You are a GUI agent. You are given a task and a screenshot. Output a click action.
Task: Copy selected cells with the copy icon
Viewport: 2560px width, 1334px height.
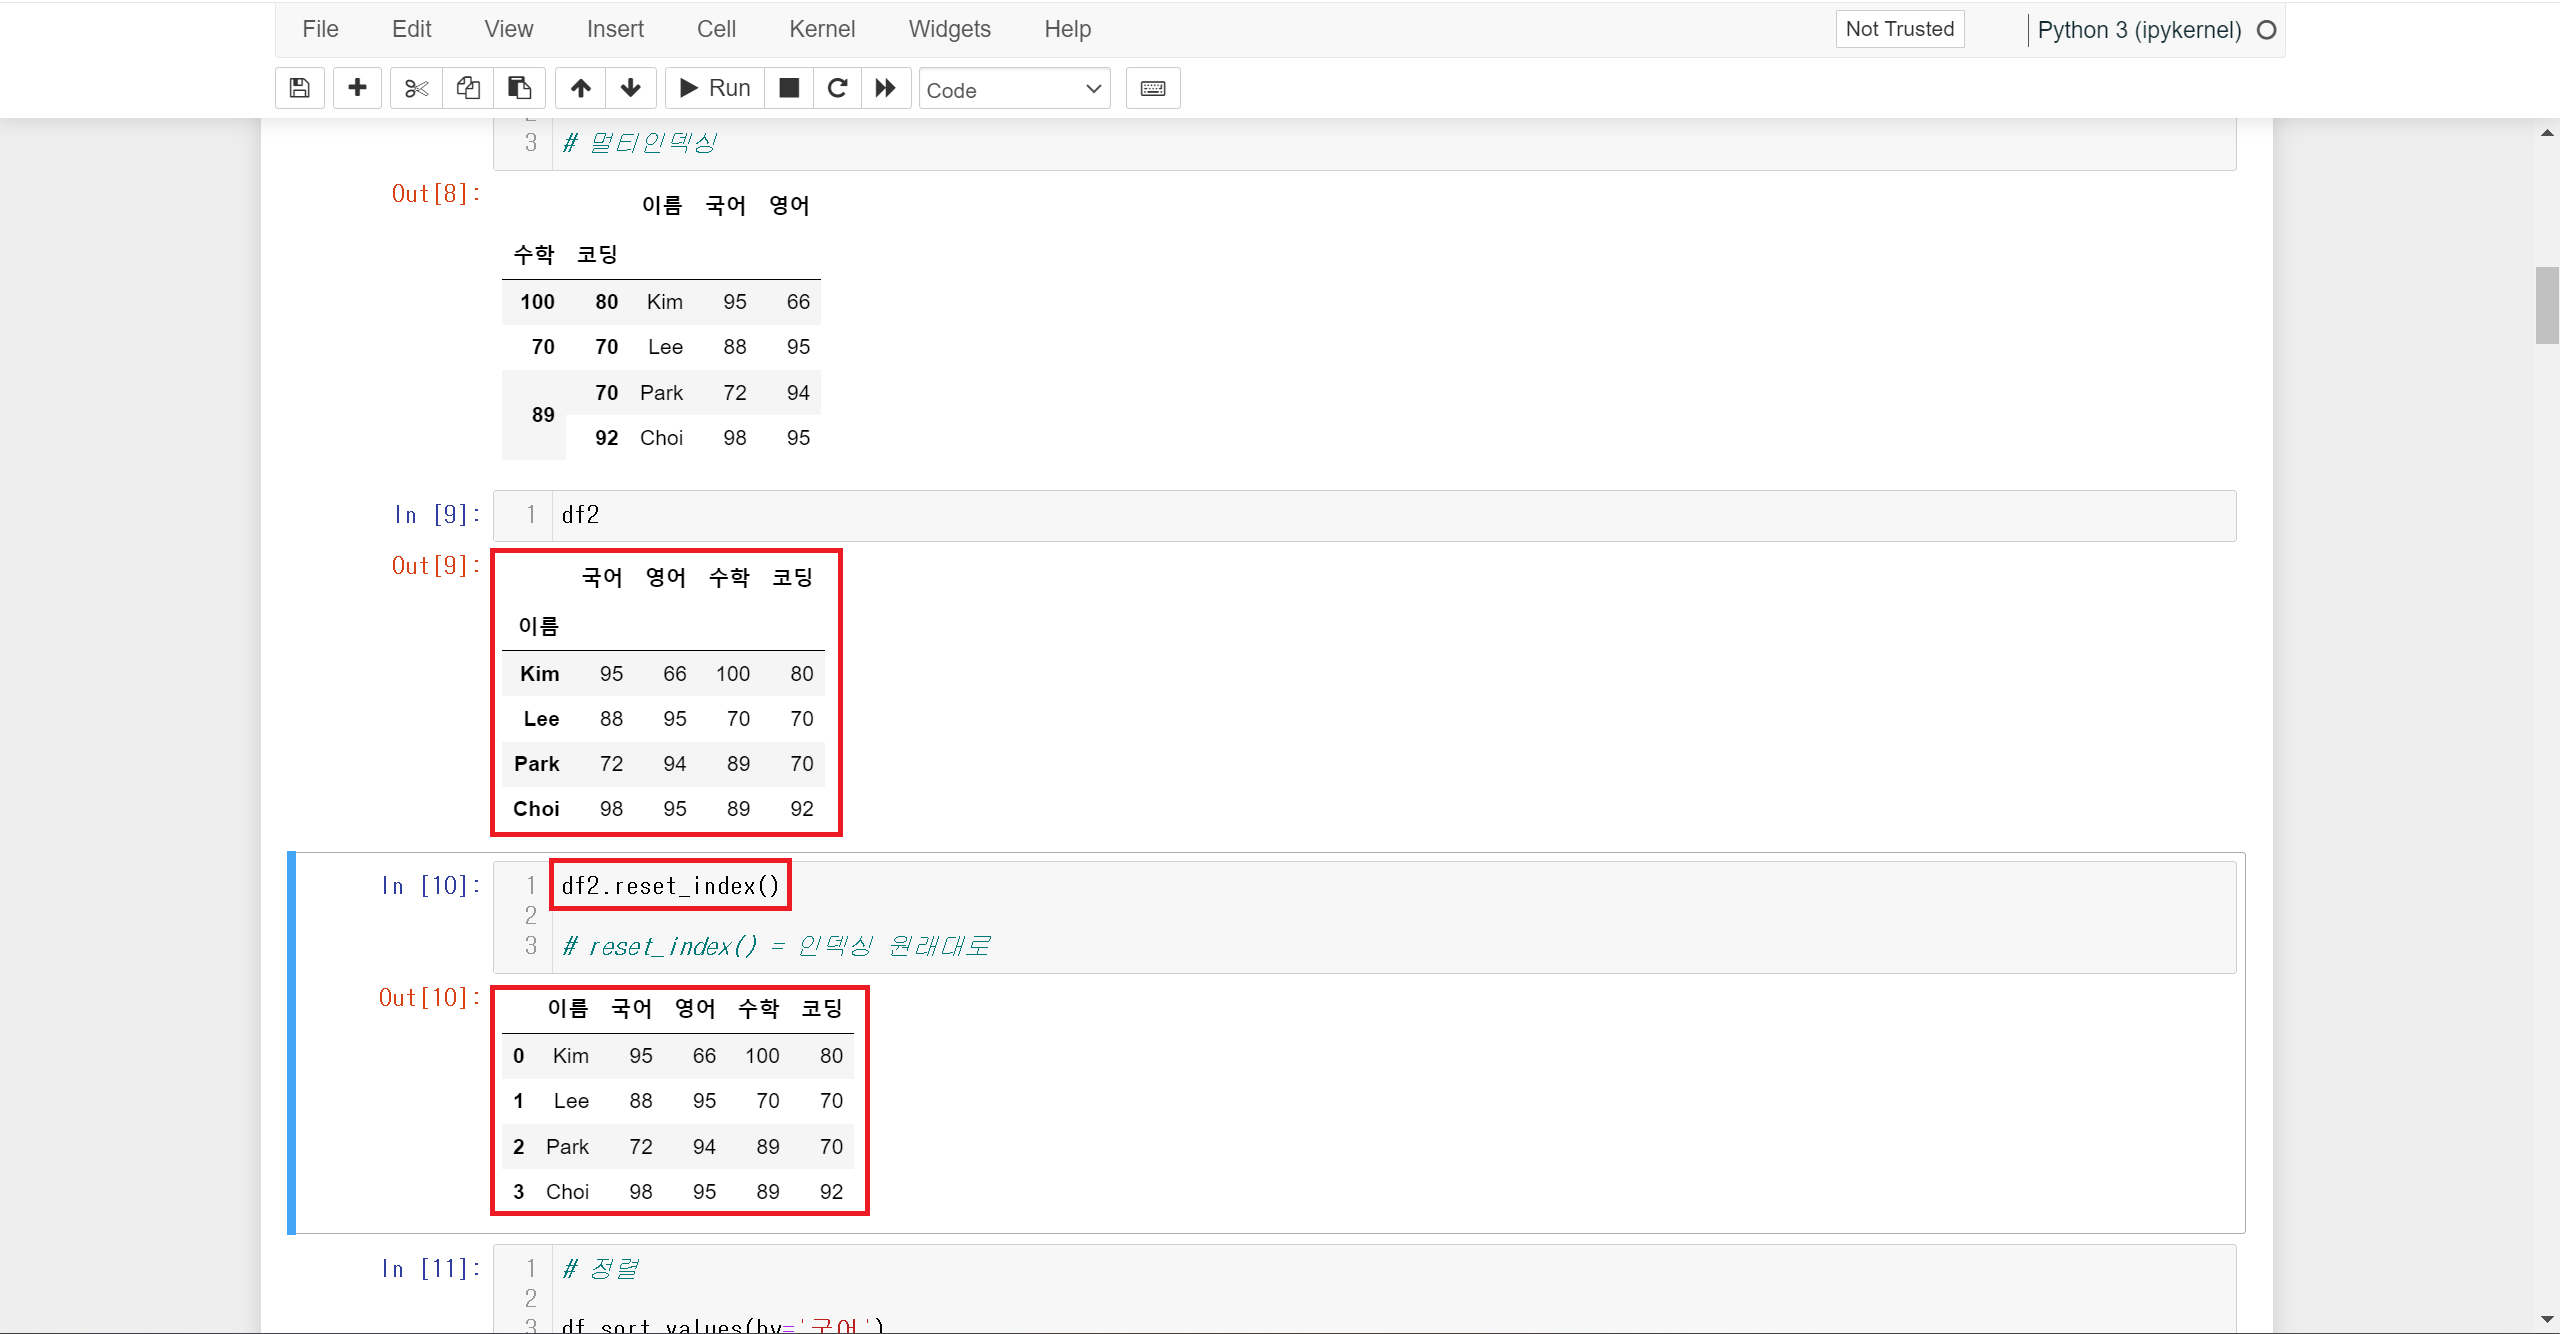[468, 88]
